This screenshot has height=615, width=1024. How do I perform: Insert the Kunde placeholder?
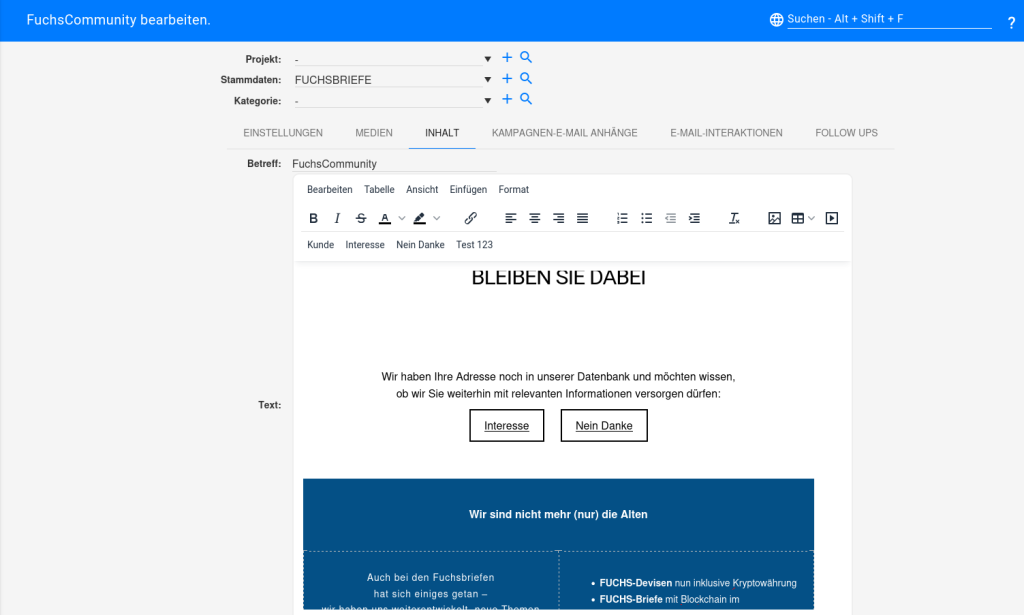coord(321,245)
